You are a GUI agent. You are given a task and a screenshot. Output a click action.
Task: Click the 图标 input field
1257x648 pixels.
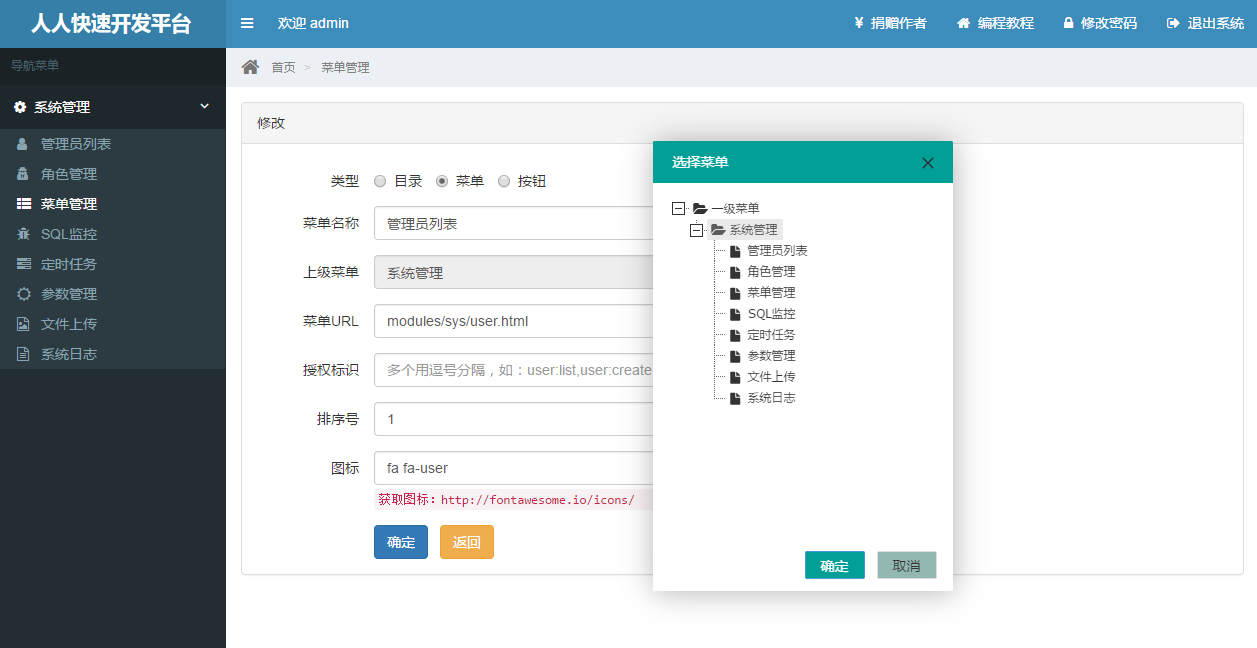tap(514, 468)
